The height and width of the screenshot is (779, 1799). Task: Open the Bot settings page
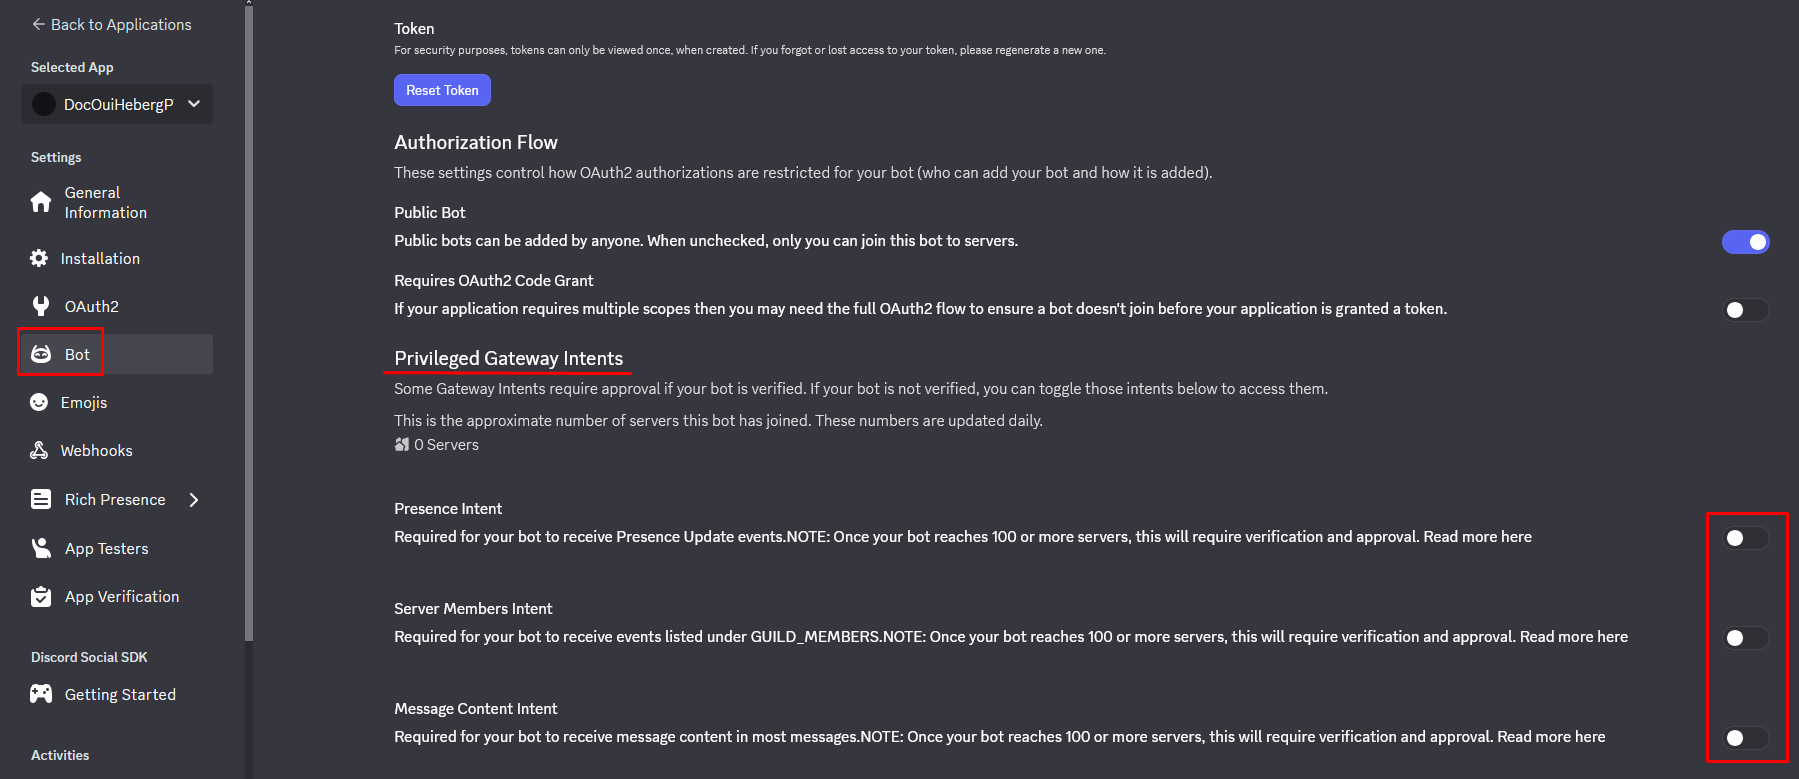pos(77,354)
